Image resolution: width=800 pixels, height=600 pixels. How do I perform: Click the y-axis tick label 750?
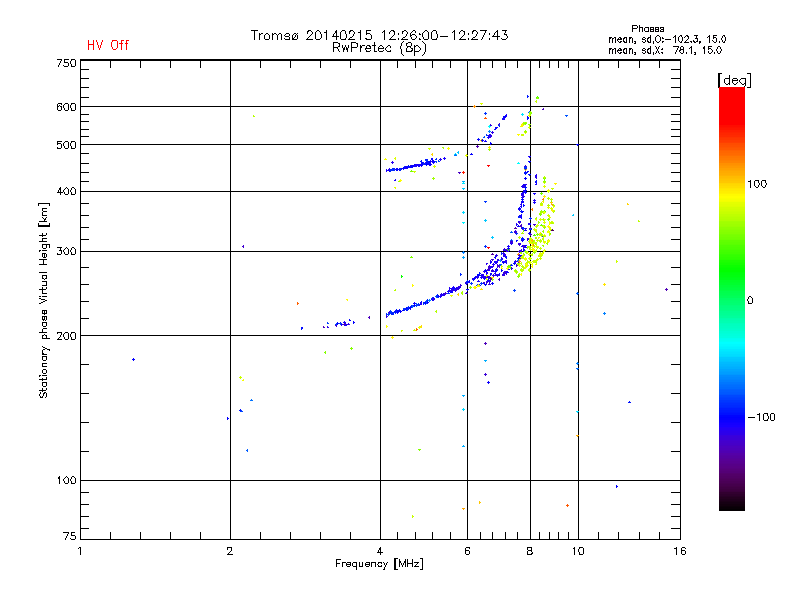coord(66,63)
